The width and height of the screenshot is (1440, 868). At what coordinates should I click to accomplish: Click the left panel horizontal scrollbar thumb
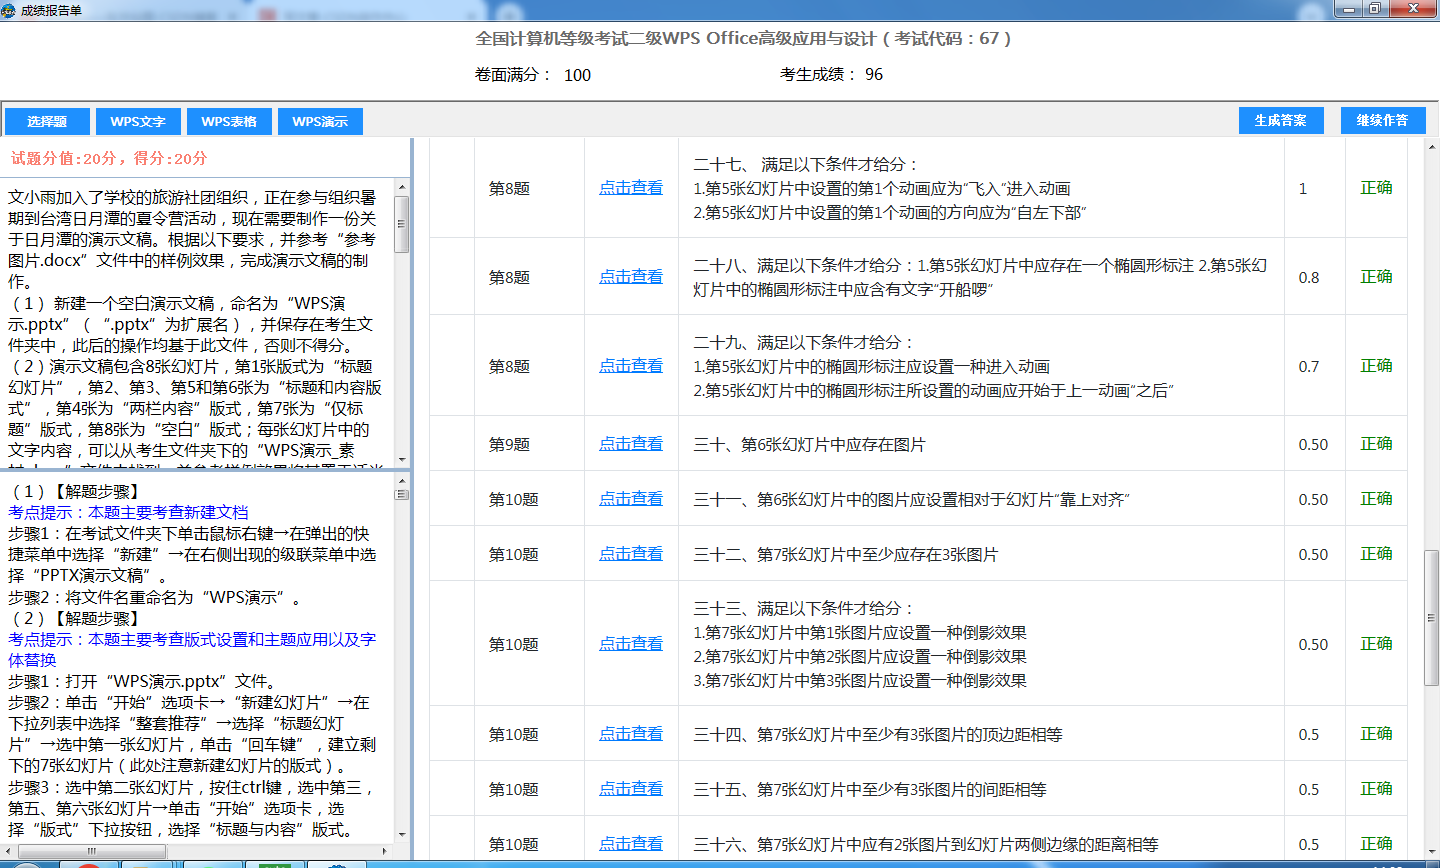pos(92,851)
